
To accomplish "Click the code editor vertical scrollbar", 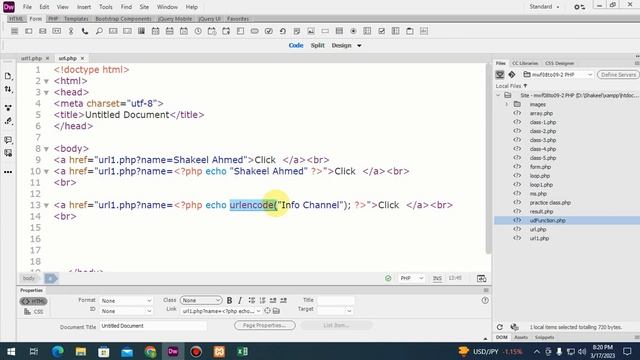I will coord(488,159).
